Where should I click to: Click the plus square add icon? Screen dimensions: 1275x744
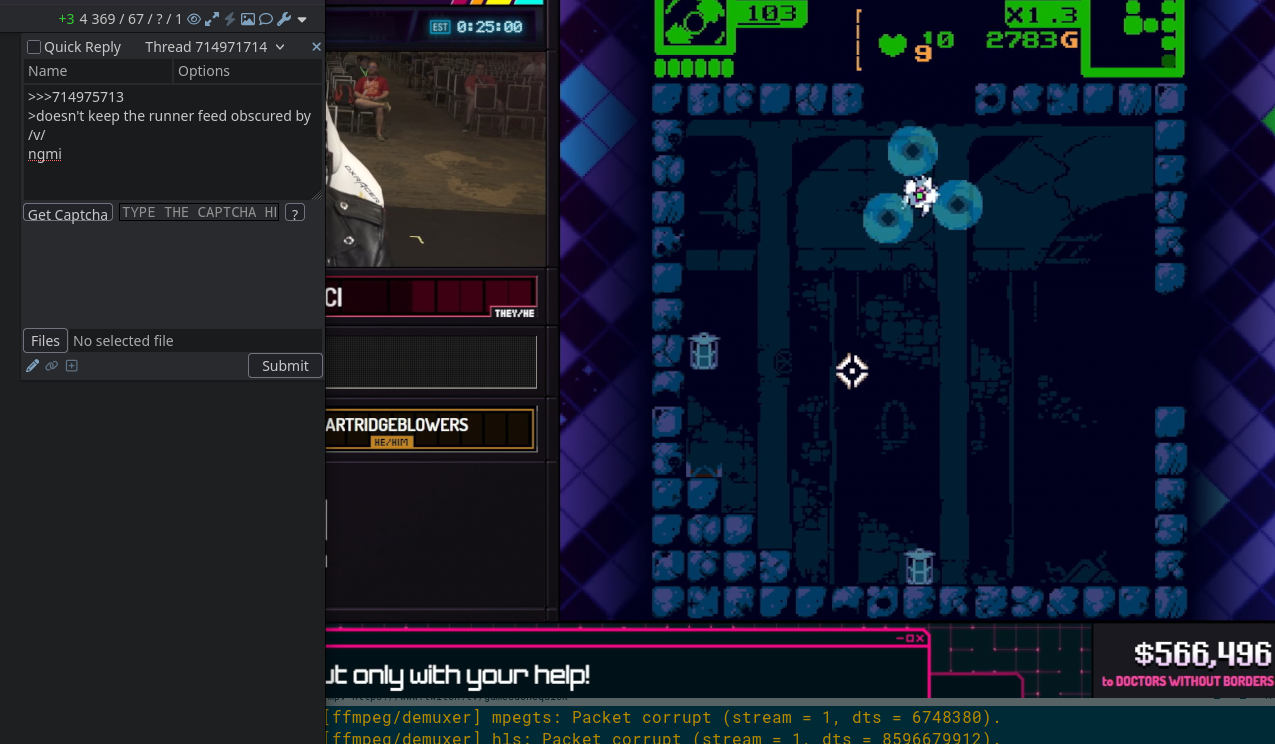(71, 366)
